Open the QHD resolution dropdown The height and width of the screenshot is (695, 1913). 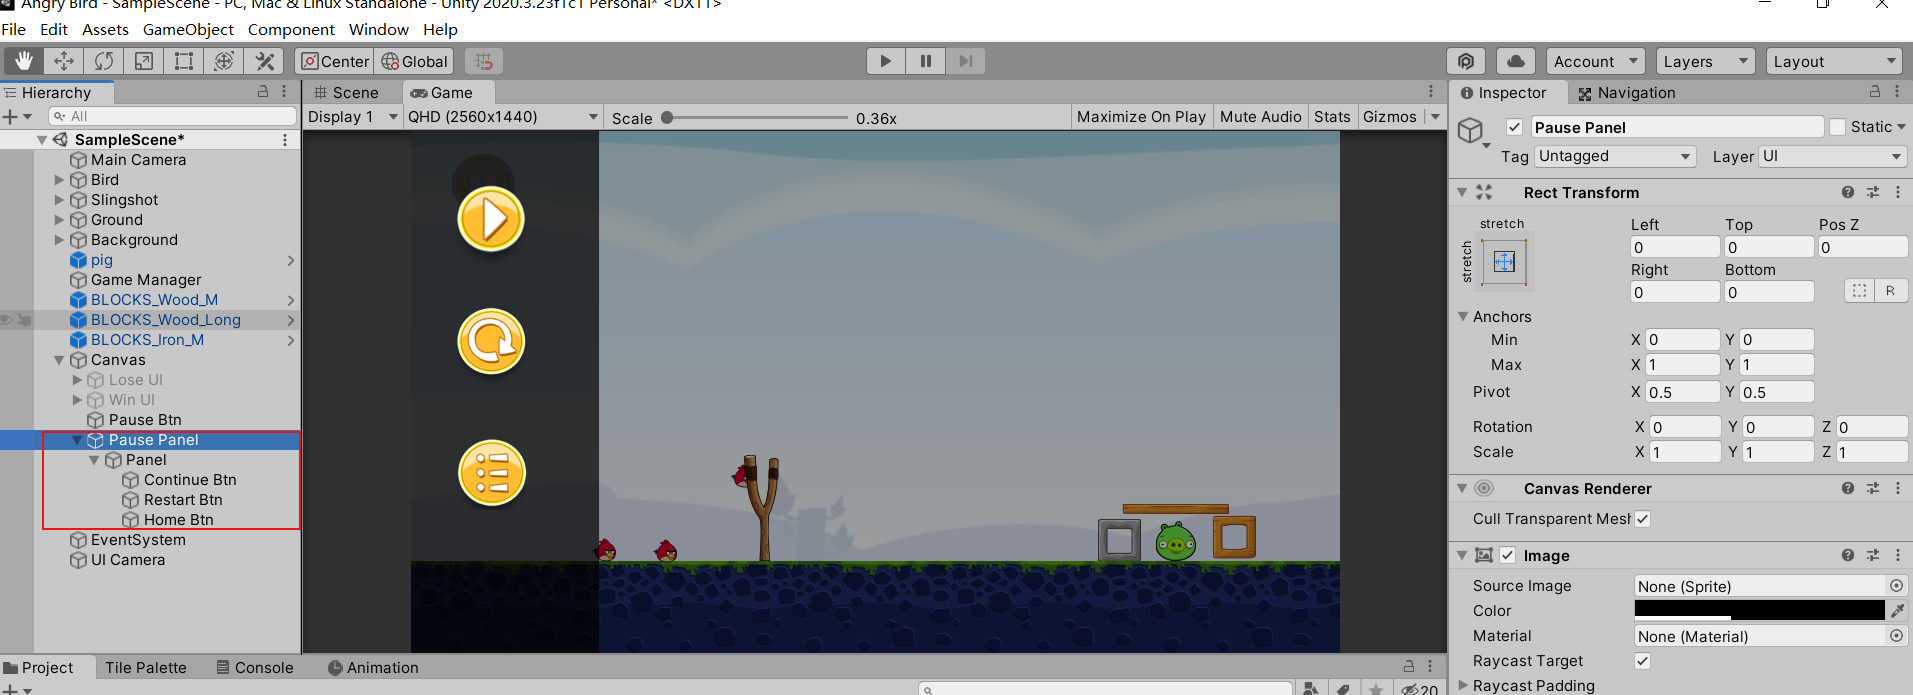[503, 117]
